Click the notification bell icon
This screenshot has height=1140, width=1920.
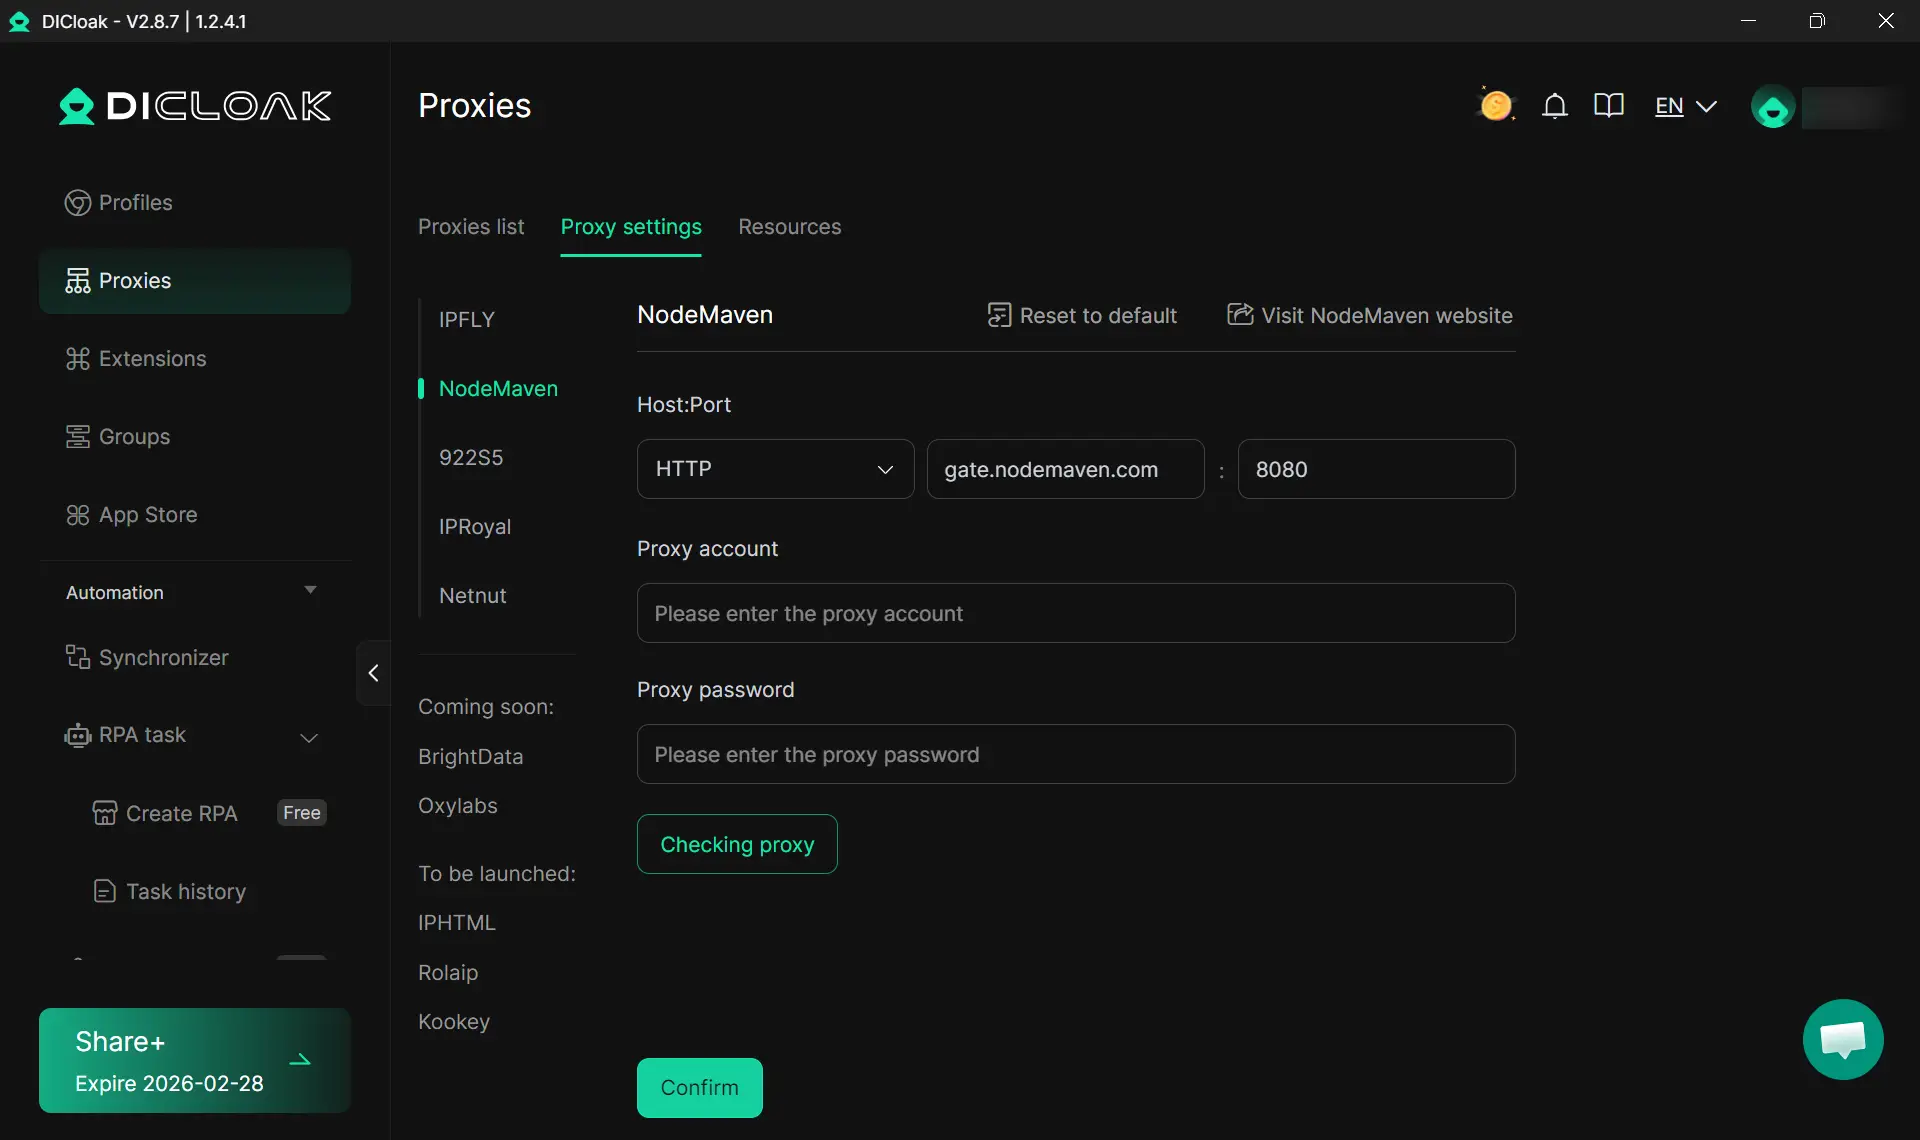click(x=1554, y=106)
